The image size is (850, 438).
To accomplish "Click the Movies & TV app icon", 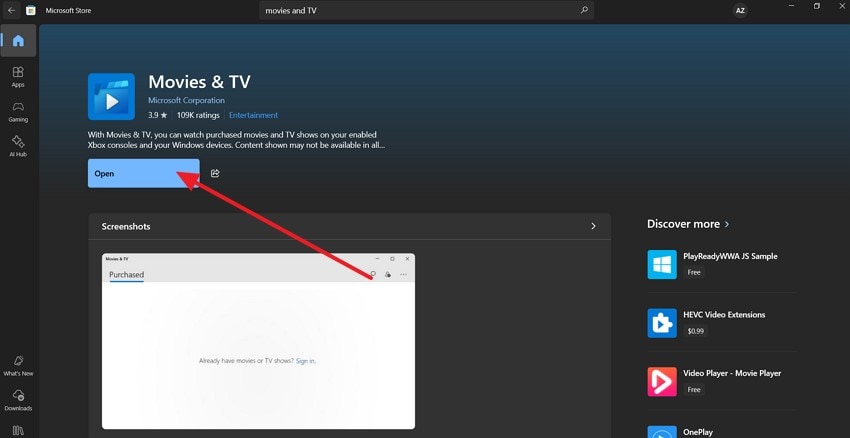I will [x=111, y=96].
